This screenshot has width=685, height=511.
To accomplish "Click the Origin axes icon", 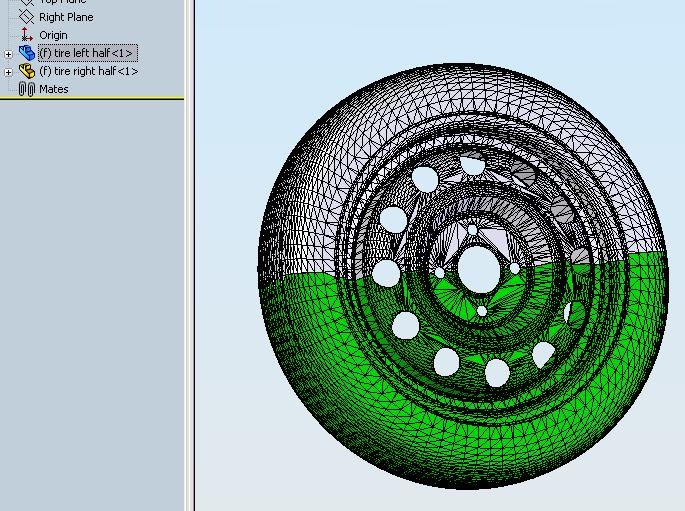I will (26, 35).
